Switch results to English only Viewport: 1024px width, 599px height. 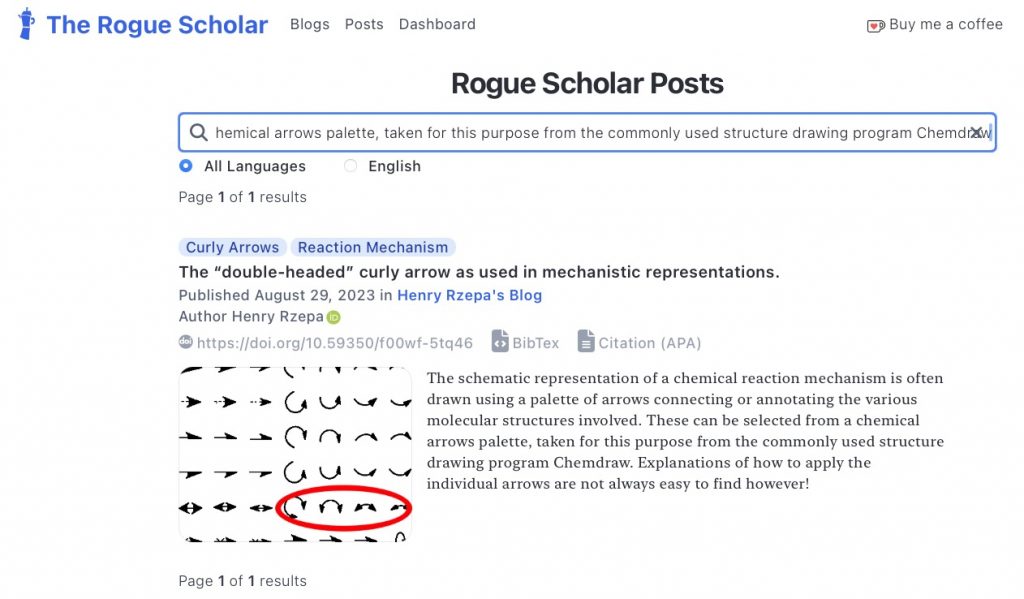[x=352, y=166]
